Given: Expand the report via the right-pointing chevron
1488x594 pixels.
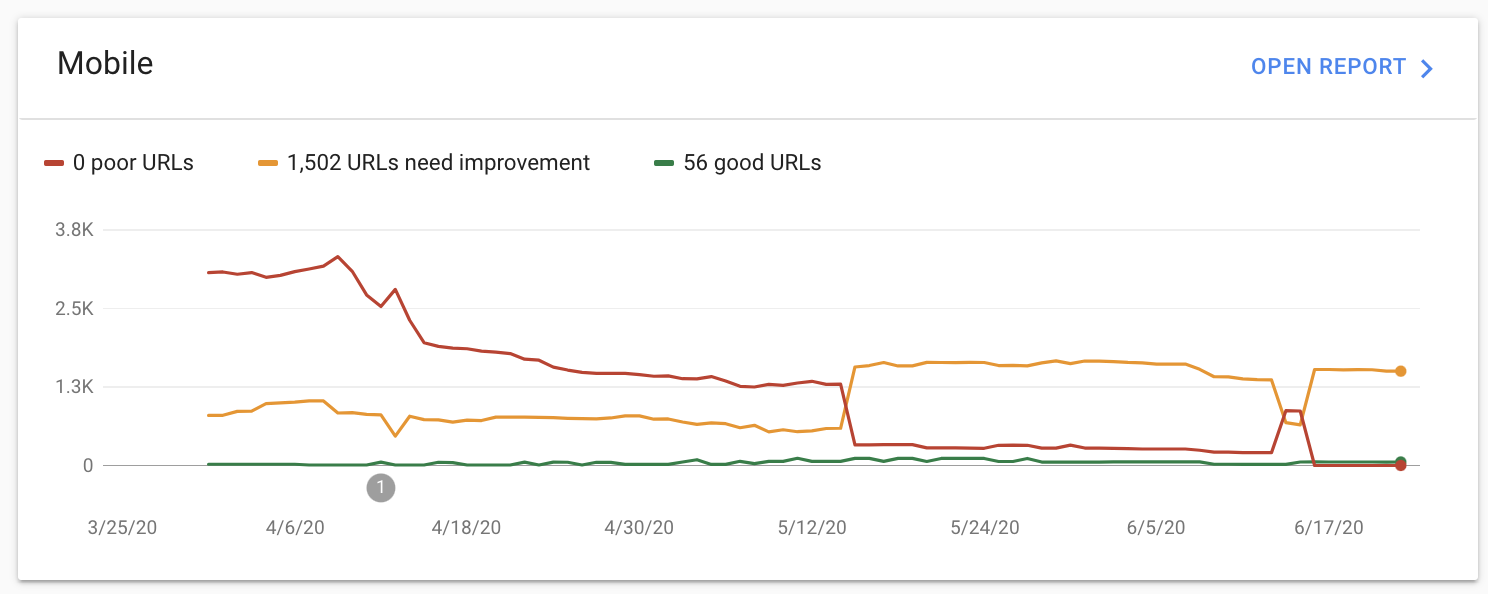Looking at the screenshot, I should tap(1426, 68).
